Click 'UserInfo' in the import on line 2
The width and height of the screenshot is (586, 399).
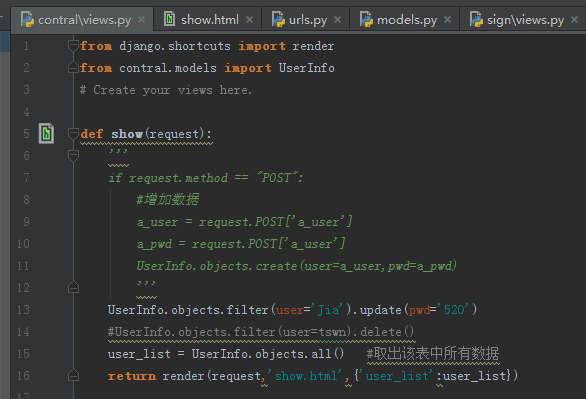pos(306,68)
